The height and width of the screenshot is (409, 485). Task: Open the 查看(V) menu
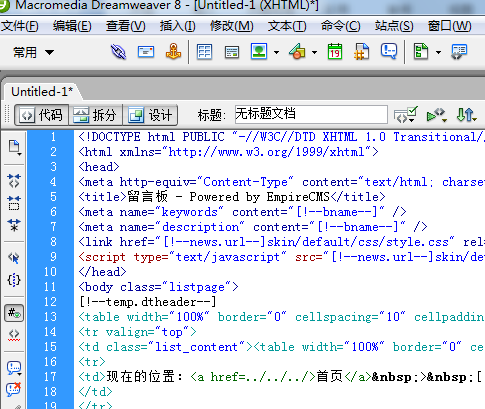126,26
